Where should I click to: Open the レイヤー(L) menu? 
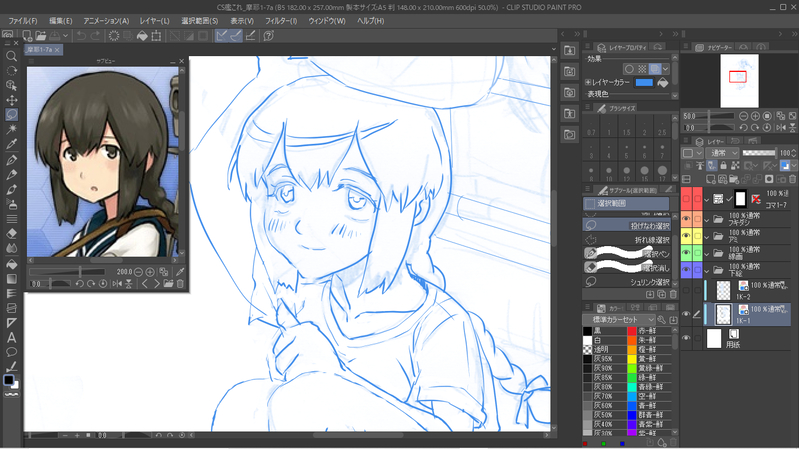154,21
